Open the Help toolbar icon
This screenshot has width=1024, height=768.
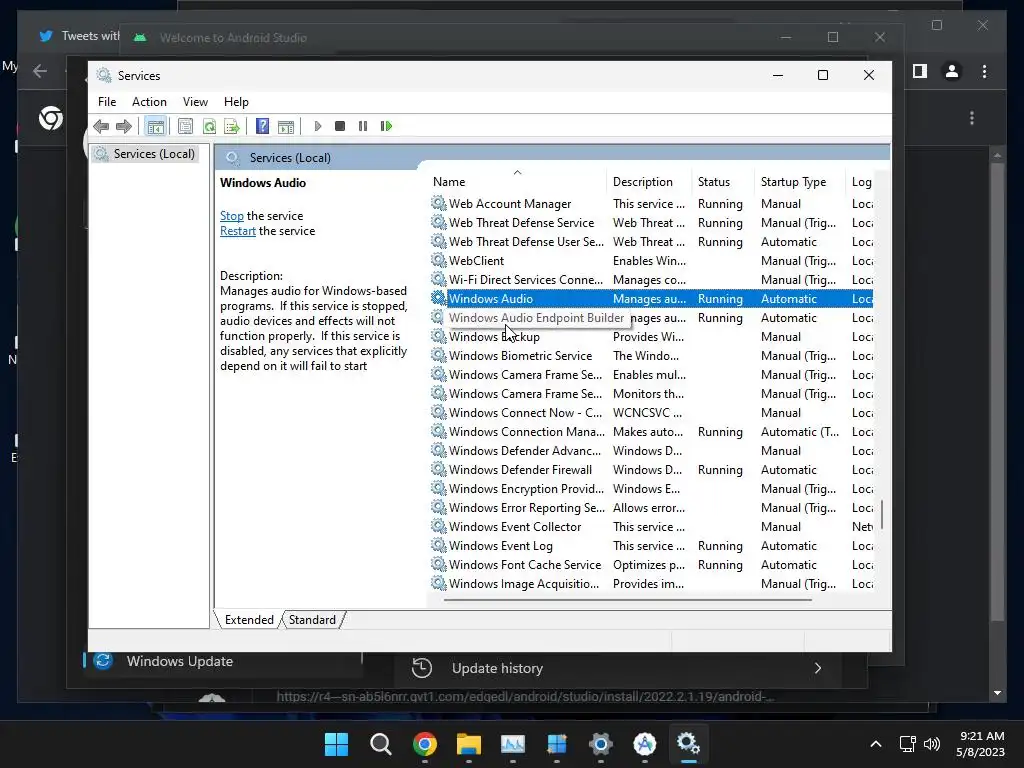tap(263, 126)
